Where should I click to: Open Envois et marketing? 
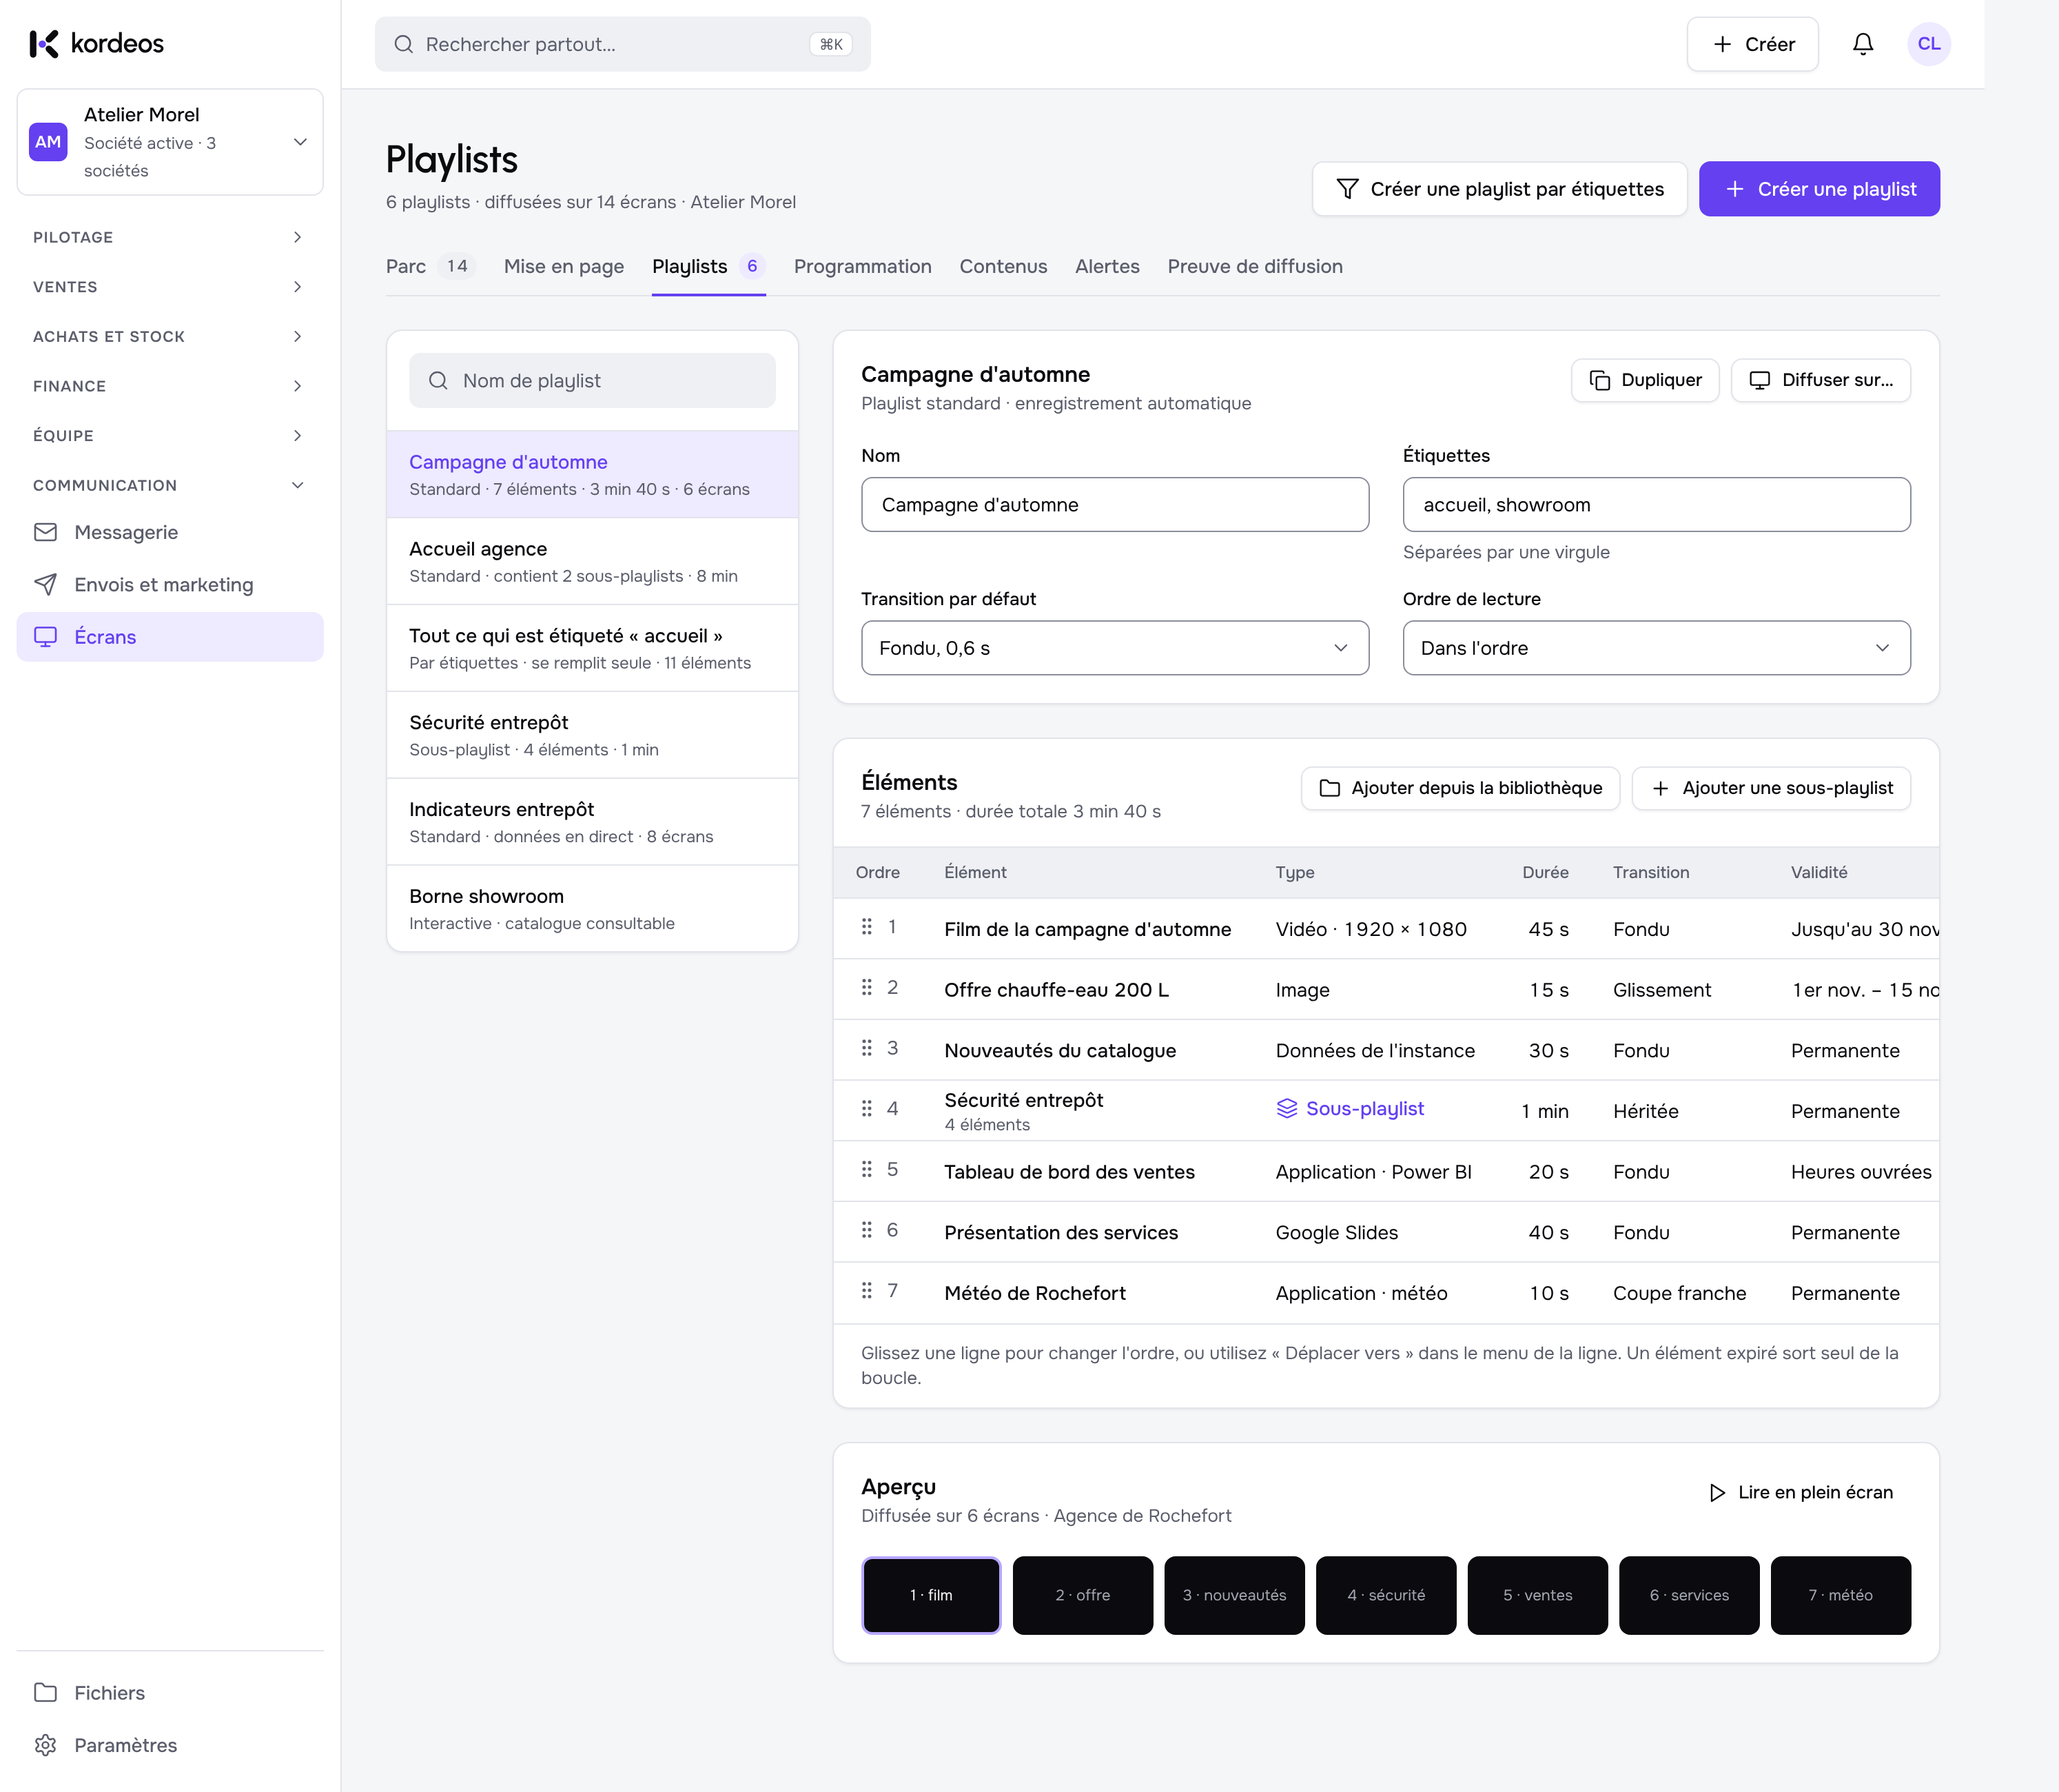tap(170, 584)
